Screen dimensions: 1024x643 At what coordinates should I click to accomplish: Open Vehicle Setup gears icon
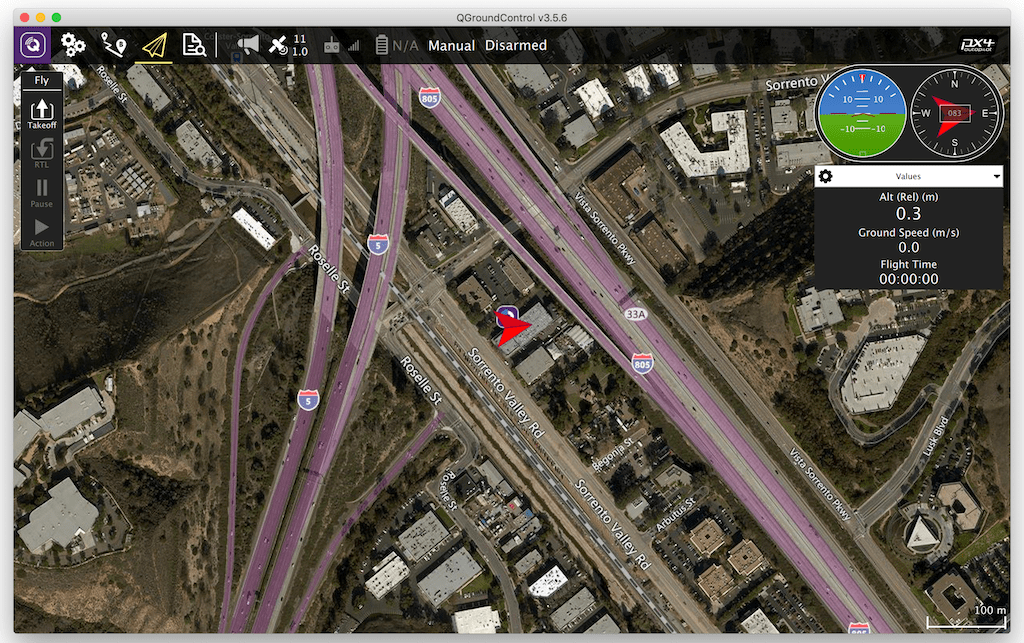(73, 45)
